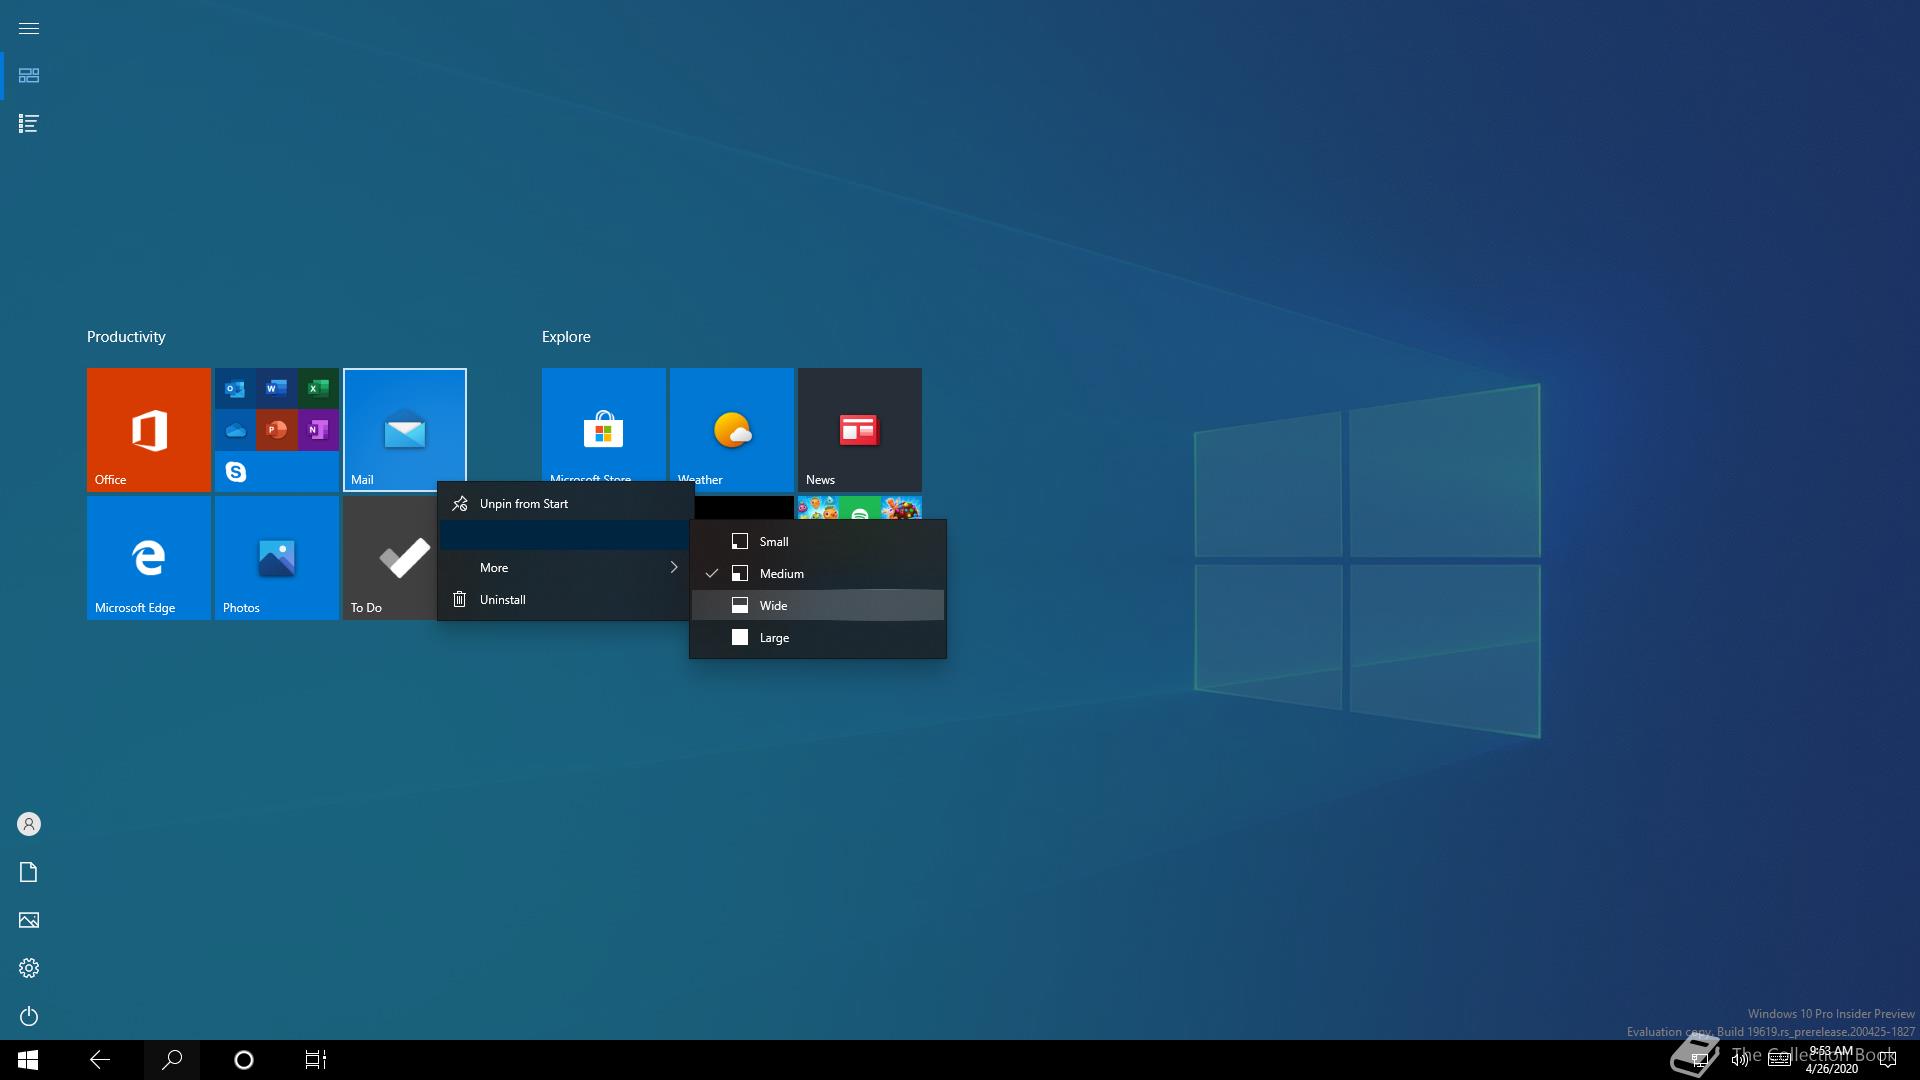Open the touch keyboard icon in tray
1920x1080 pixels.
(1779, 1060)
